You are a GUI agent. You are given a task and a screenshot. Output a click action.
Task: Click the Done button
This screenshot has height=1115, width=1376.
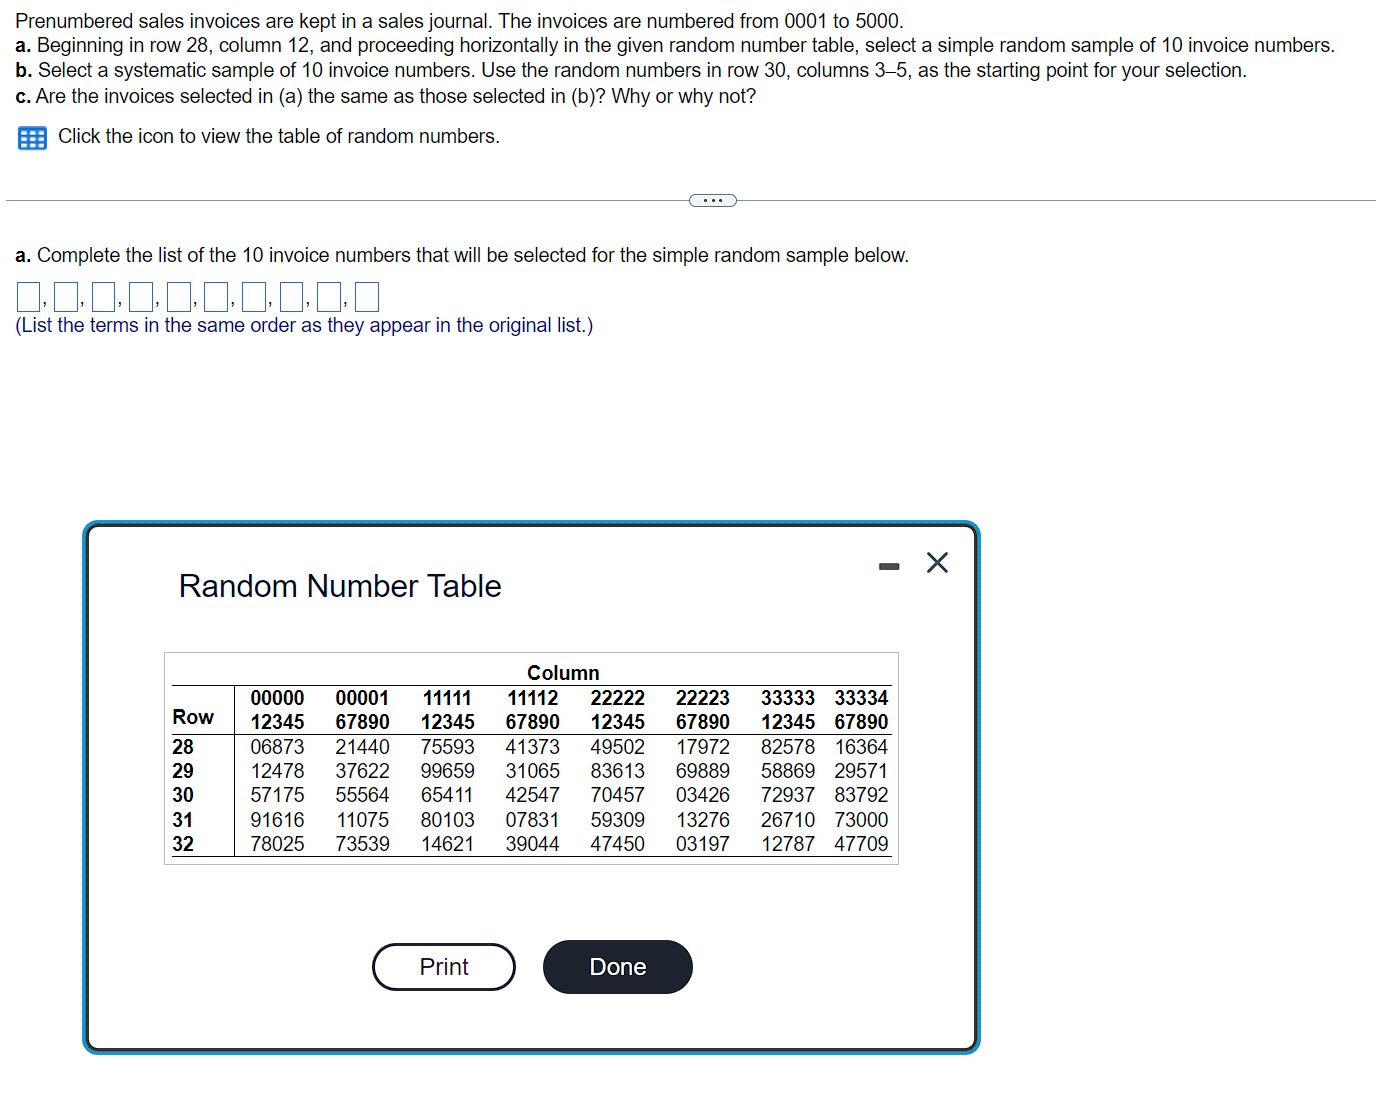pyautogui.click(x=618, y=967)
